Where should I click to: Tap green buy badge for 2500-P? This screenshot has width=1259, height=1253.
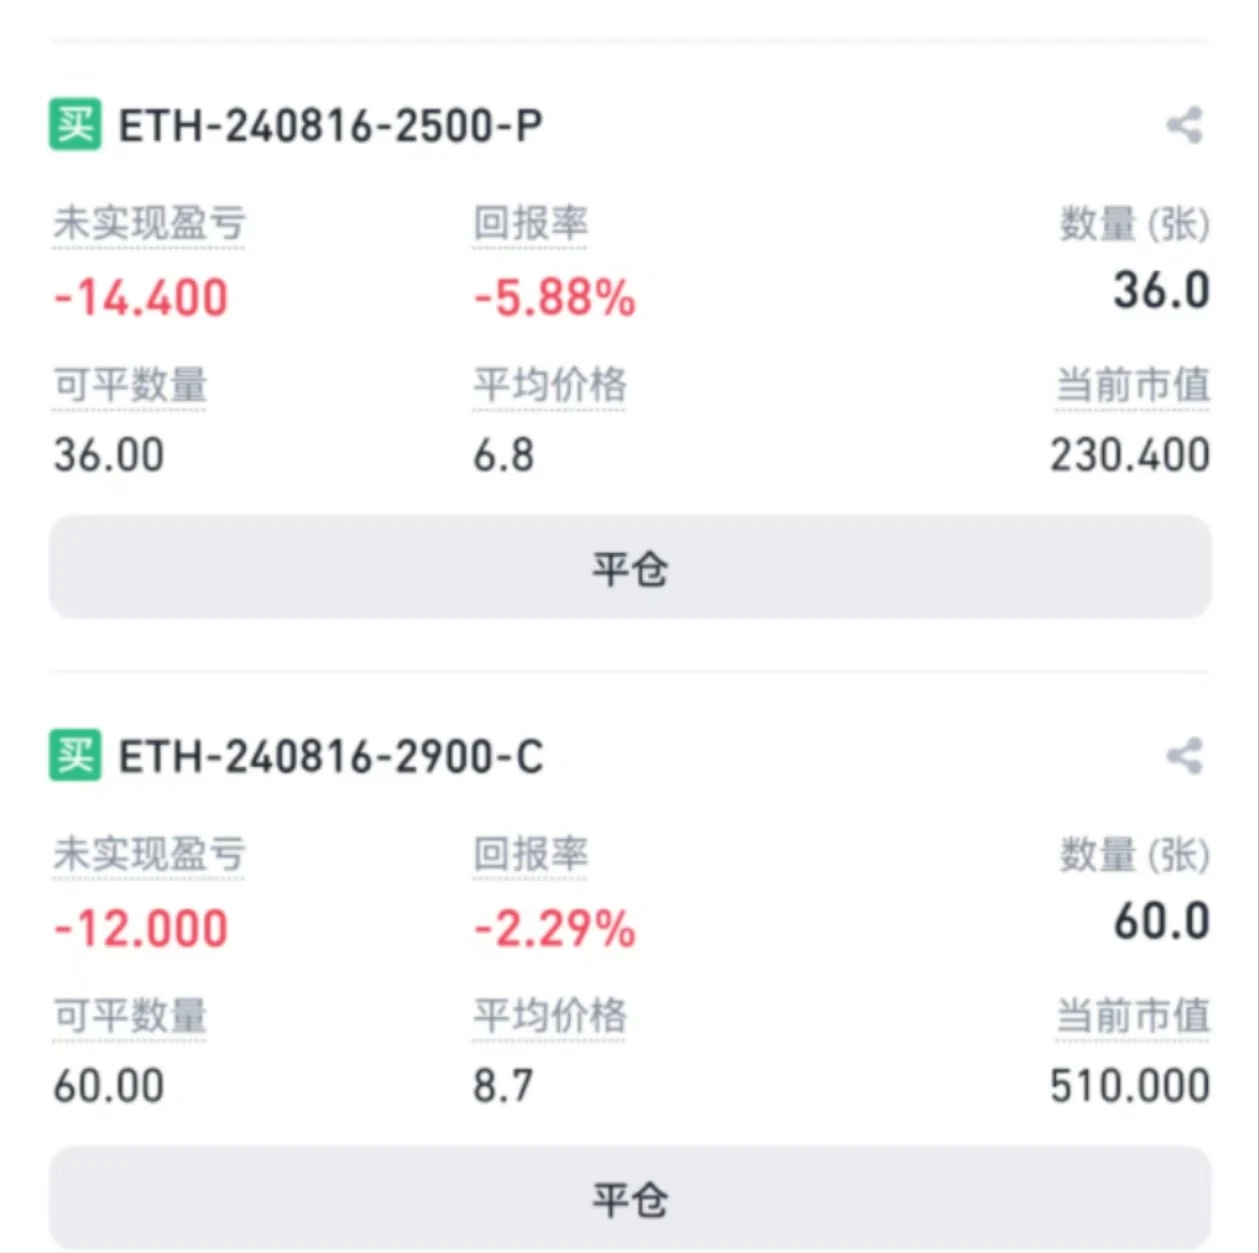(x=75, y=125)
